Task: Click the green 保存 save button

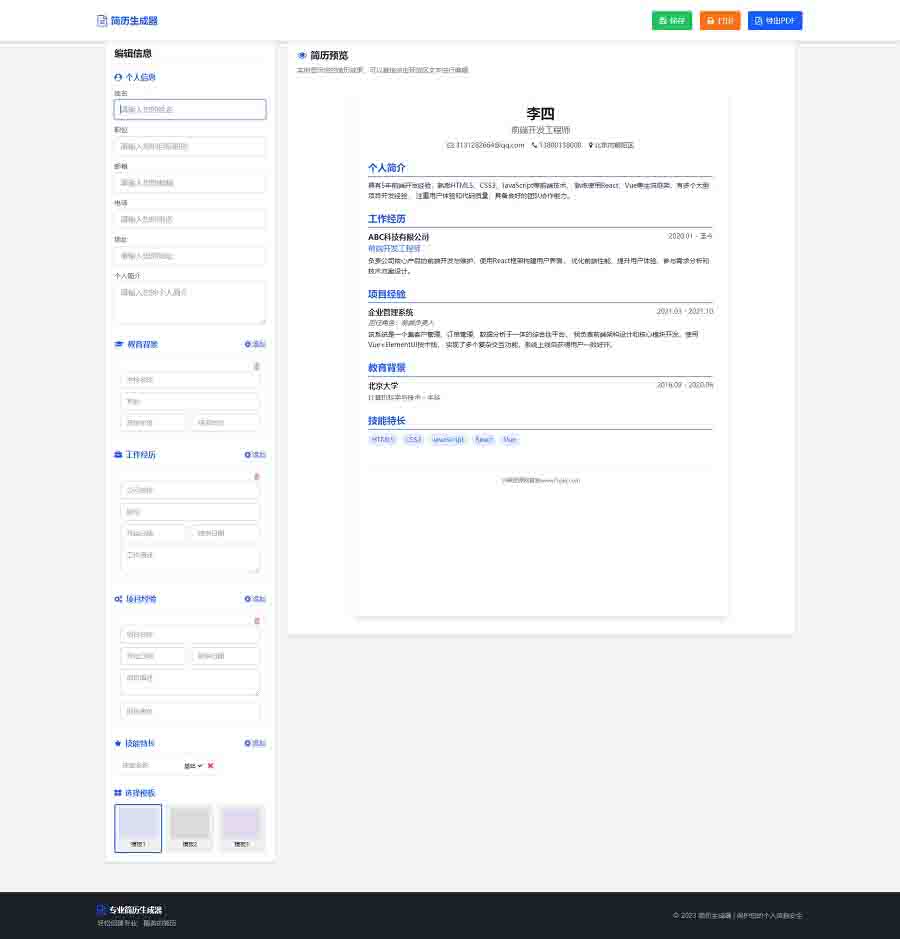Action: 672,21
